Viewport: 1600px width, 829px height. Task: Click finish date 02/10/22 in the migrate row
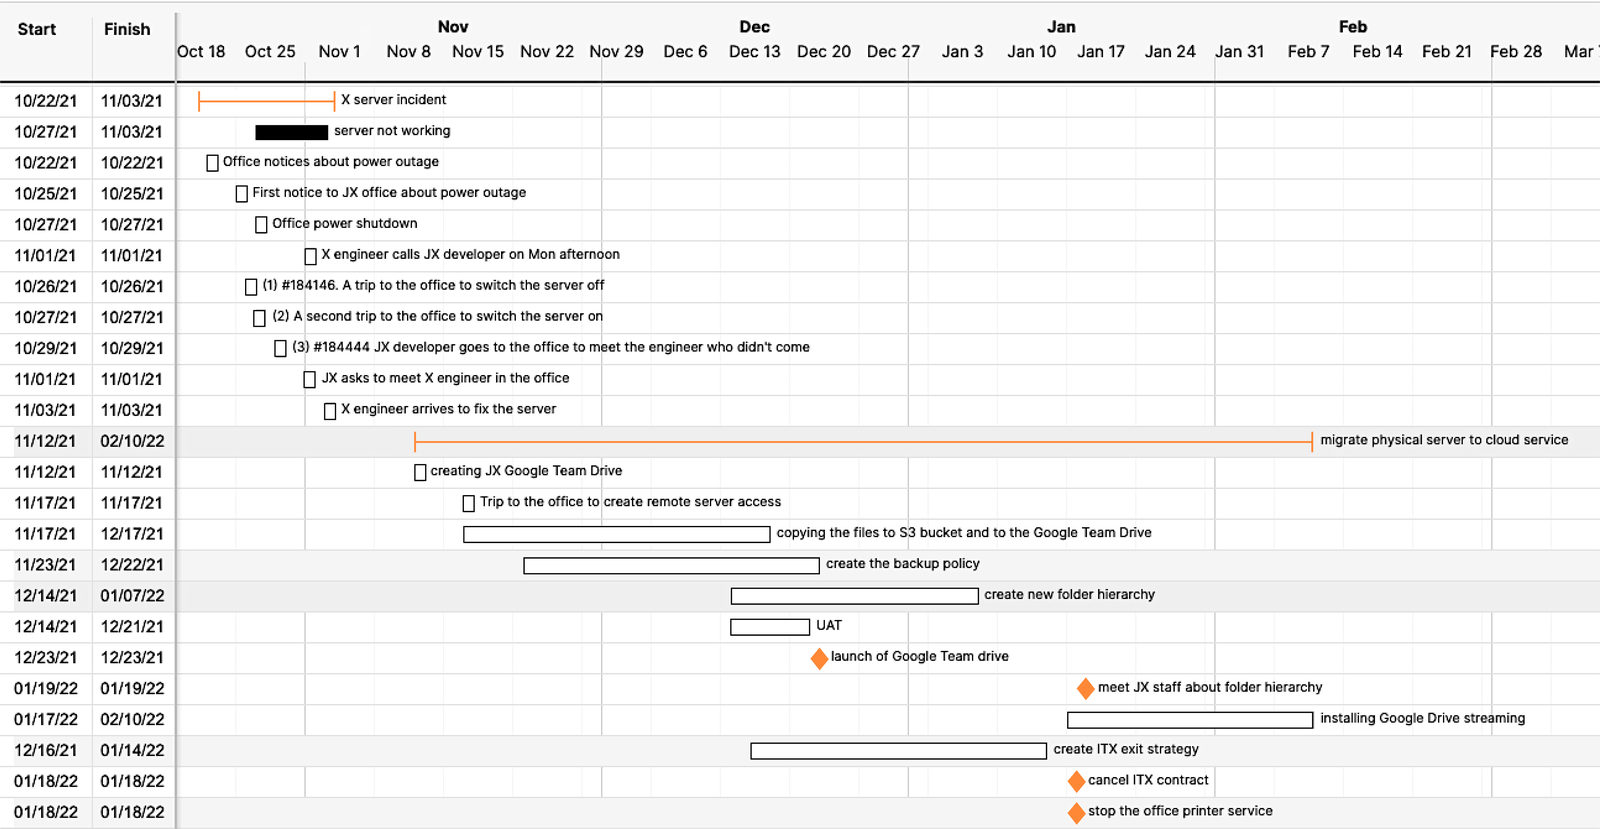(132, 441)
